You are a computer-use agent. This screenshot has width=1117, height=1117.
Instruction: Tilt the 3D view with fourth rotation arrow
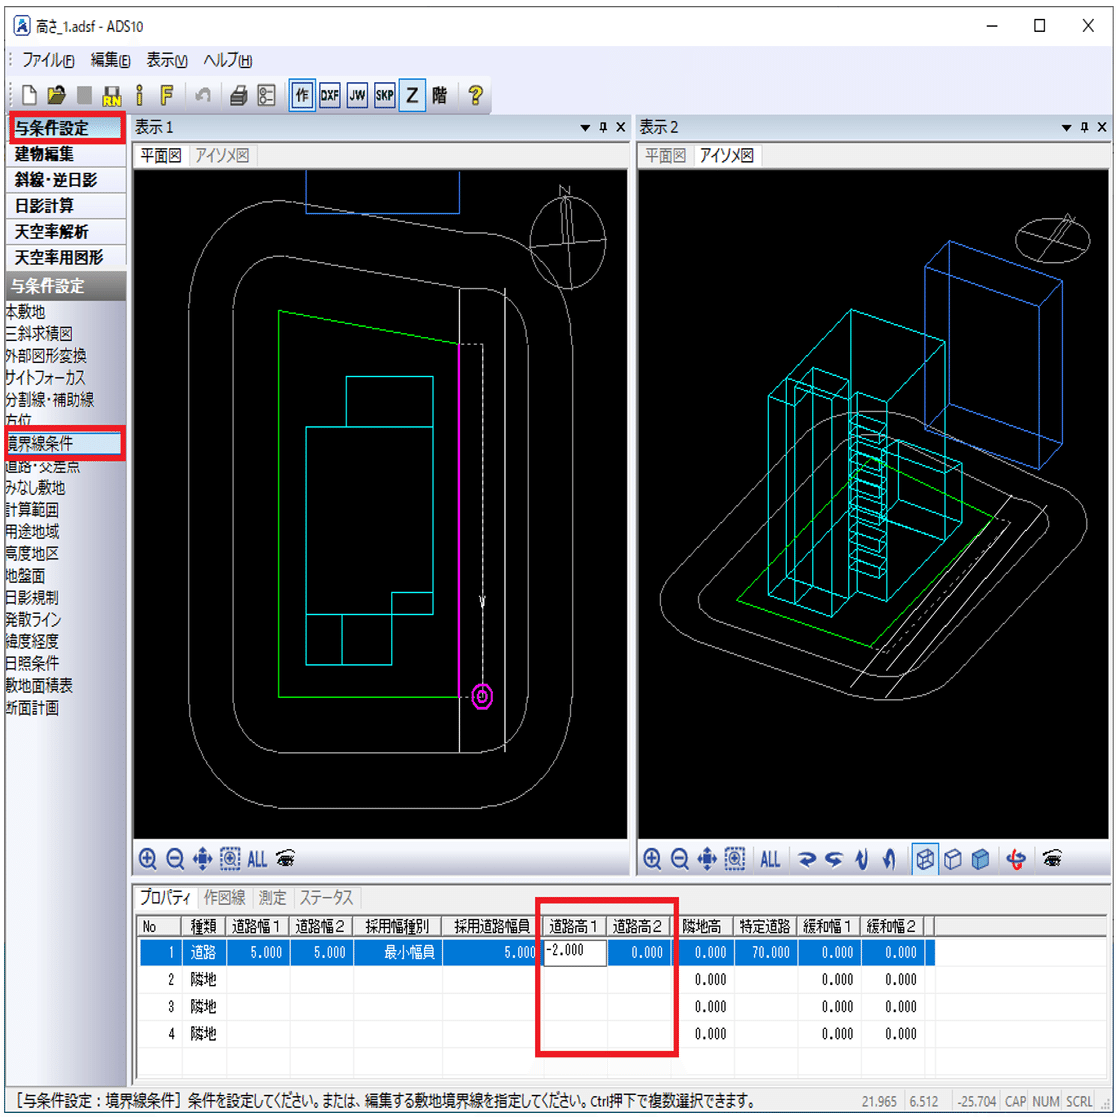click(x=889, y=859)
